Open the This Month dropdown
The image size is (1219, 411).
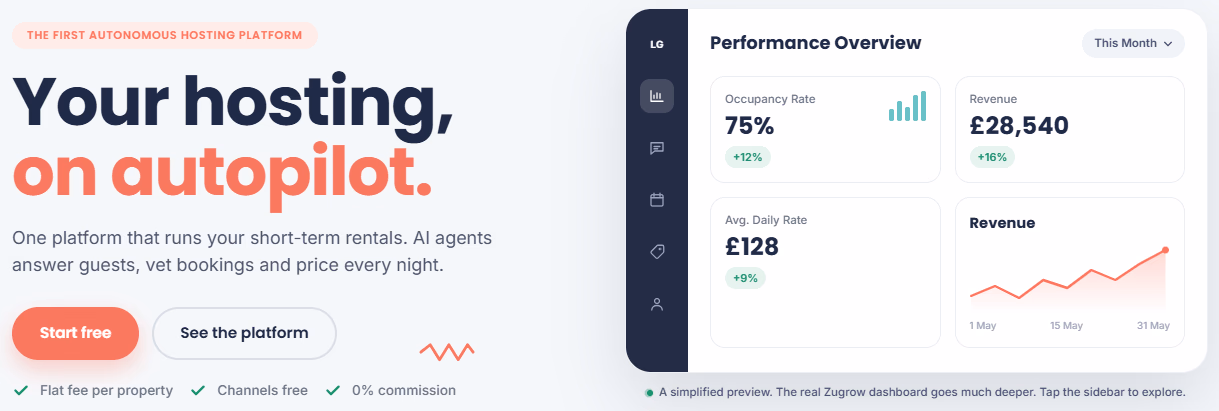click(1133, 43)
